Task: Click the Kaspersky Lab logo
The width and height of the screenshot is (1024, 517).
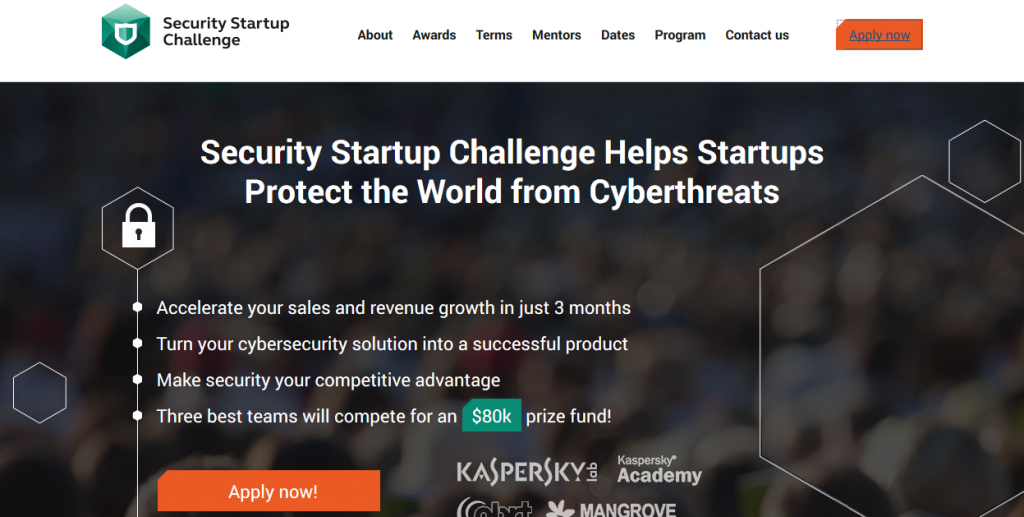Action: tap(527, 472)
